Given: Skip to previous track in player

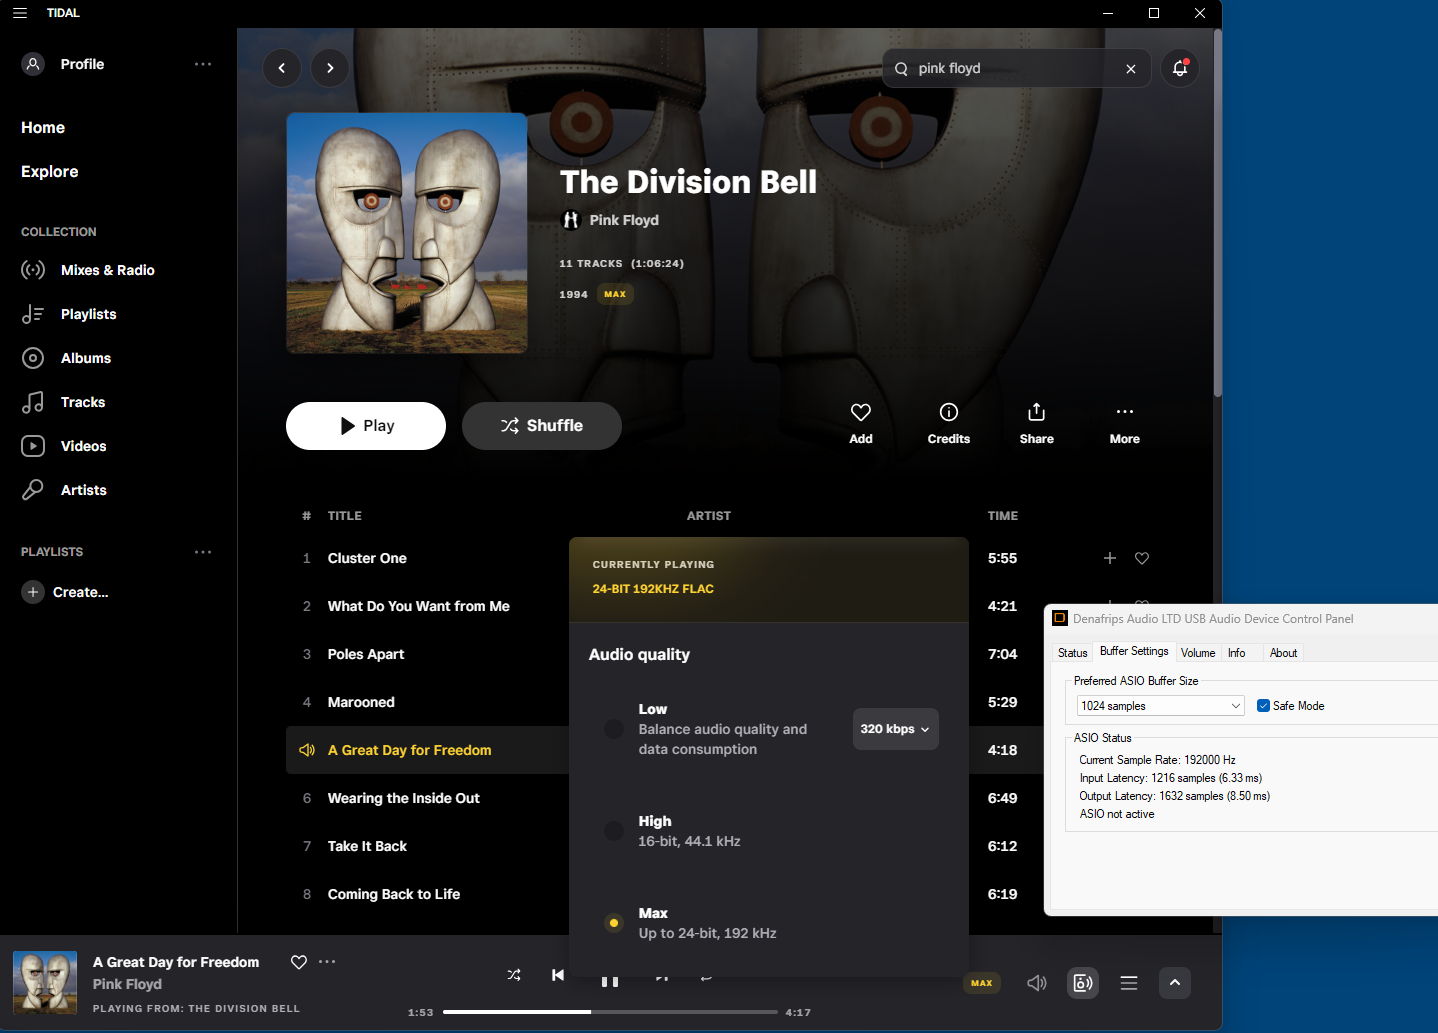Looking at the screenshot, I should (558, 975).
